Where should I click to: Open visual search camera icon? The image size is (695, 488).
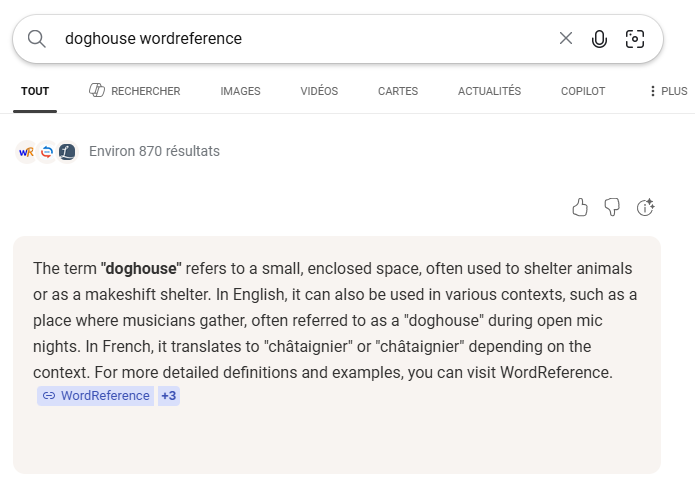click(634, 39)
